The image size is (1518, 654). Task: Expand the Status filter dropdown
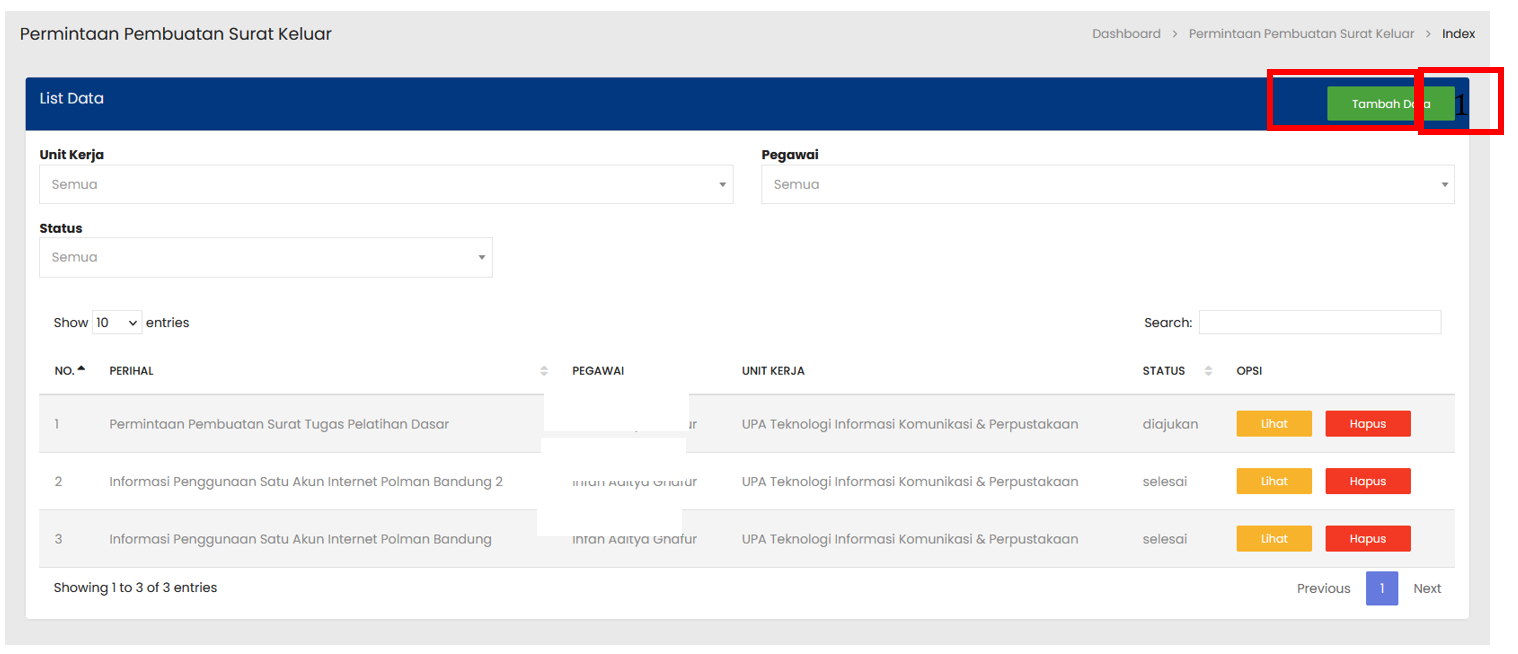click(265, 258)
